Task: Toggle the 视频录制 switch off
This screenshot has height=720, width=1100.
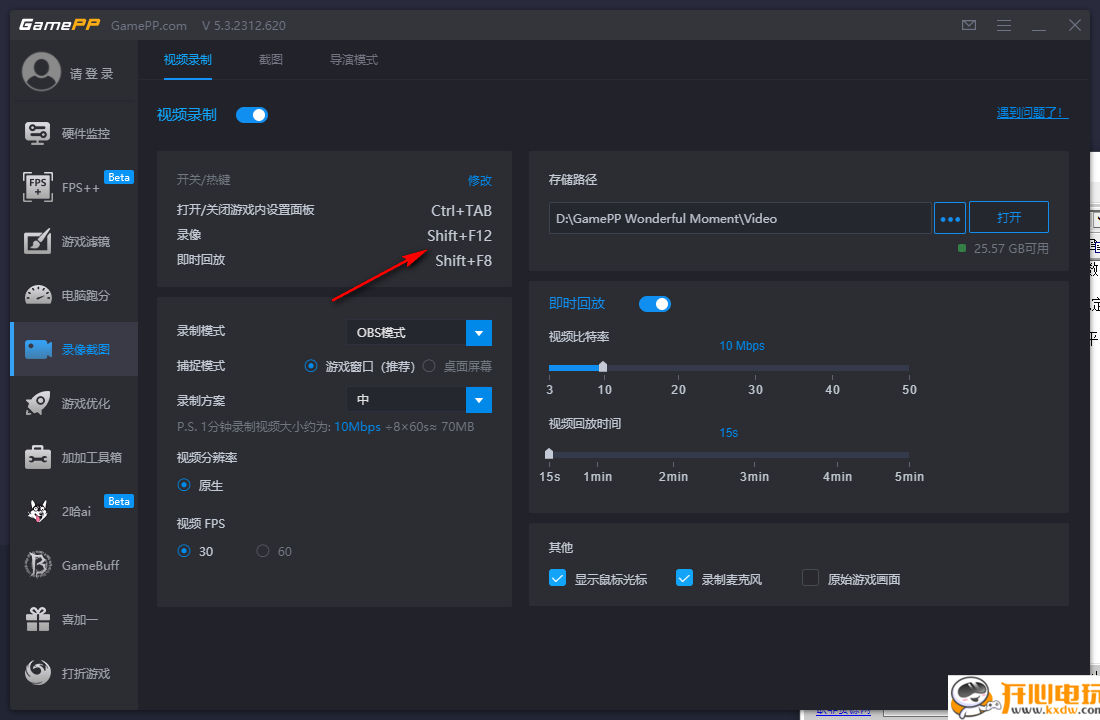Action: tap(252, 115)
